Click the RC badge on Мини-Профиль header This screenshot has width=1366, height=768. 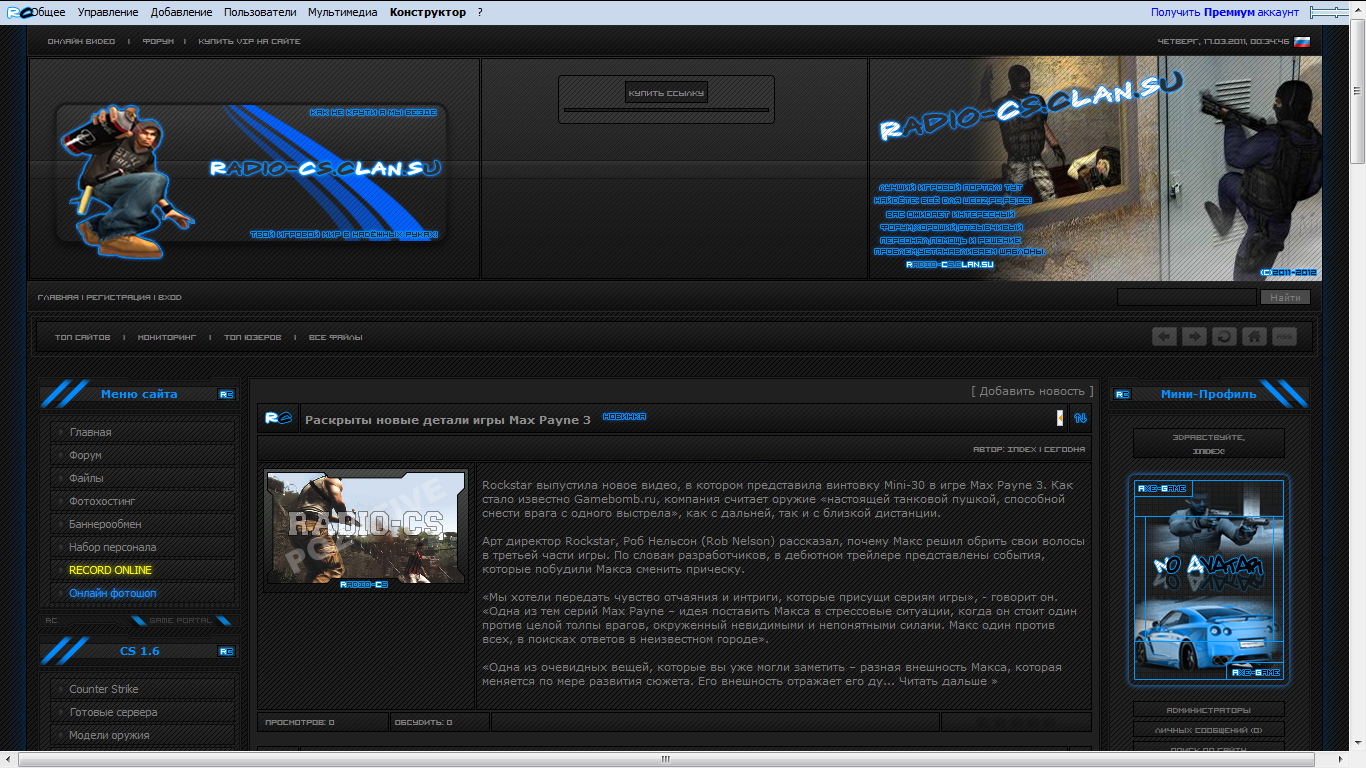(1122, 395)
